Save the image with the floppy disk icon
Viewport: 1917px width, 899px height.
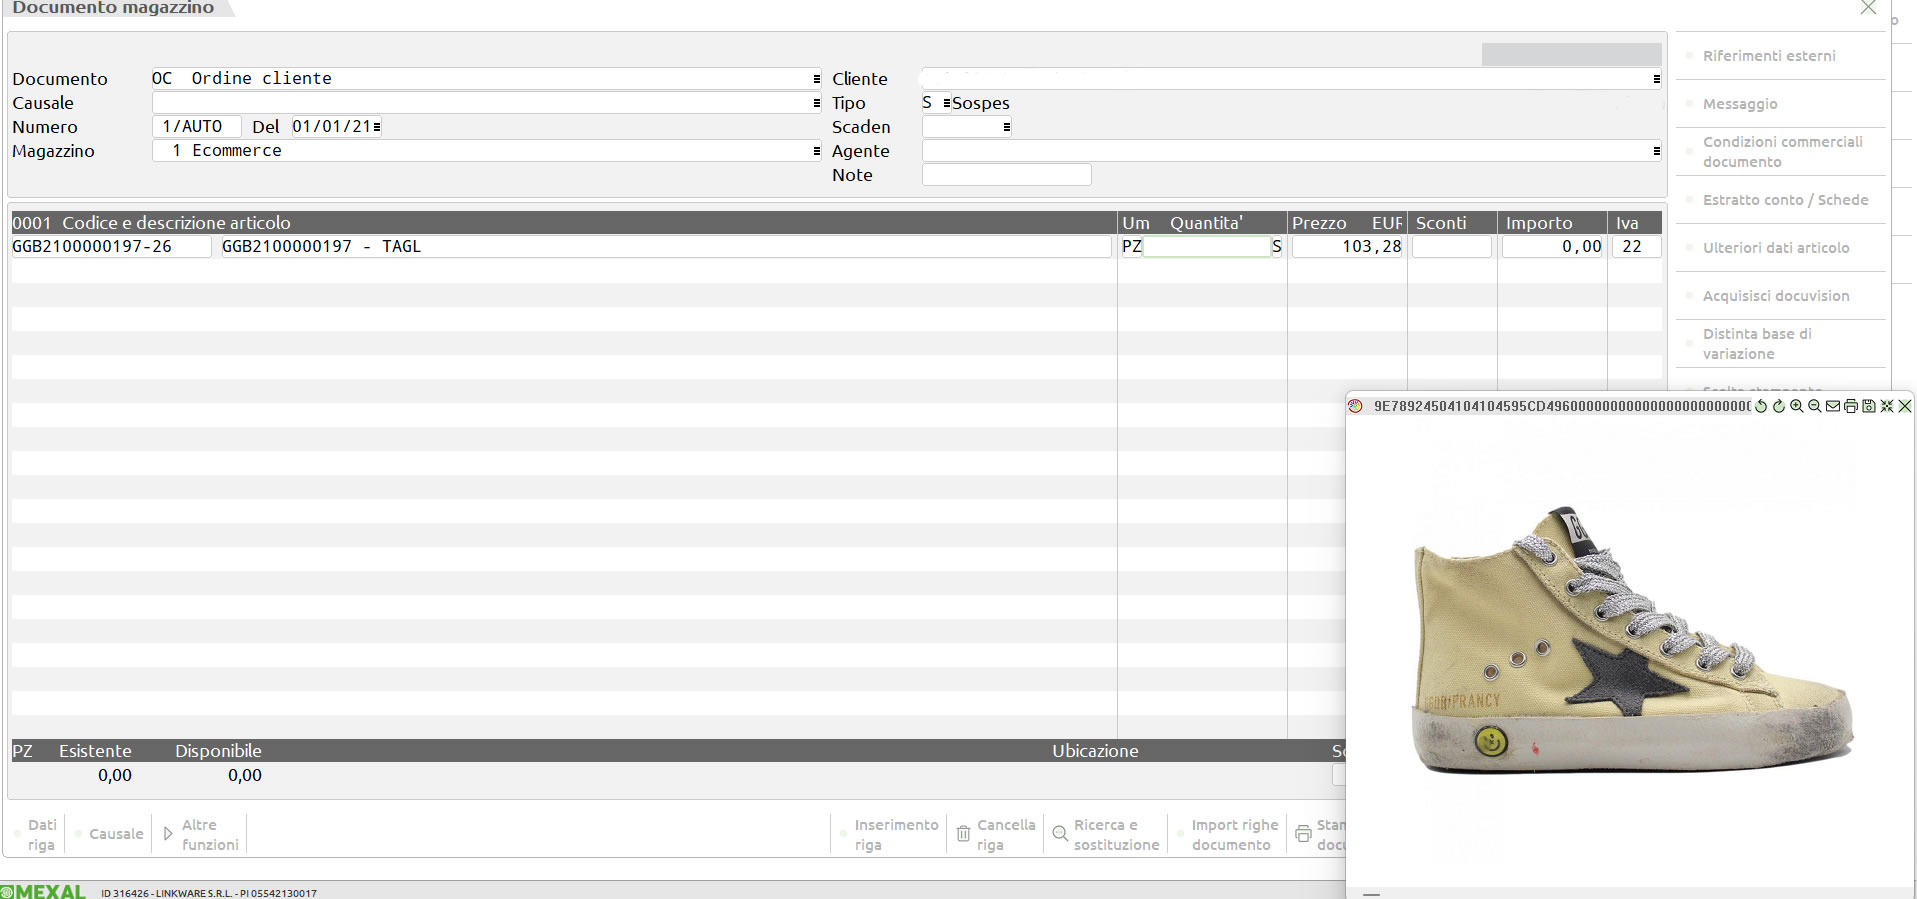tap(1868, 406)
